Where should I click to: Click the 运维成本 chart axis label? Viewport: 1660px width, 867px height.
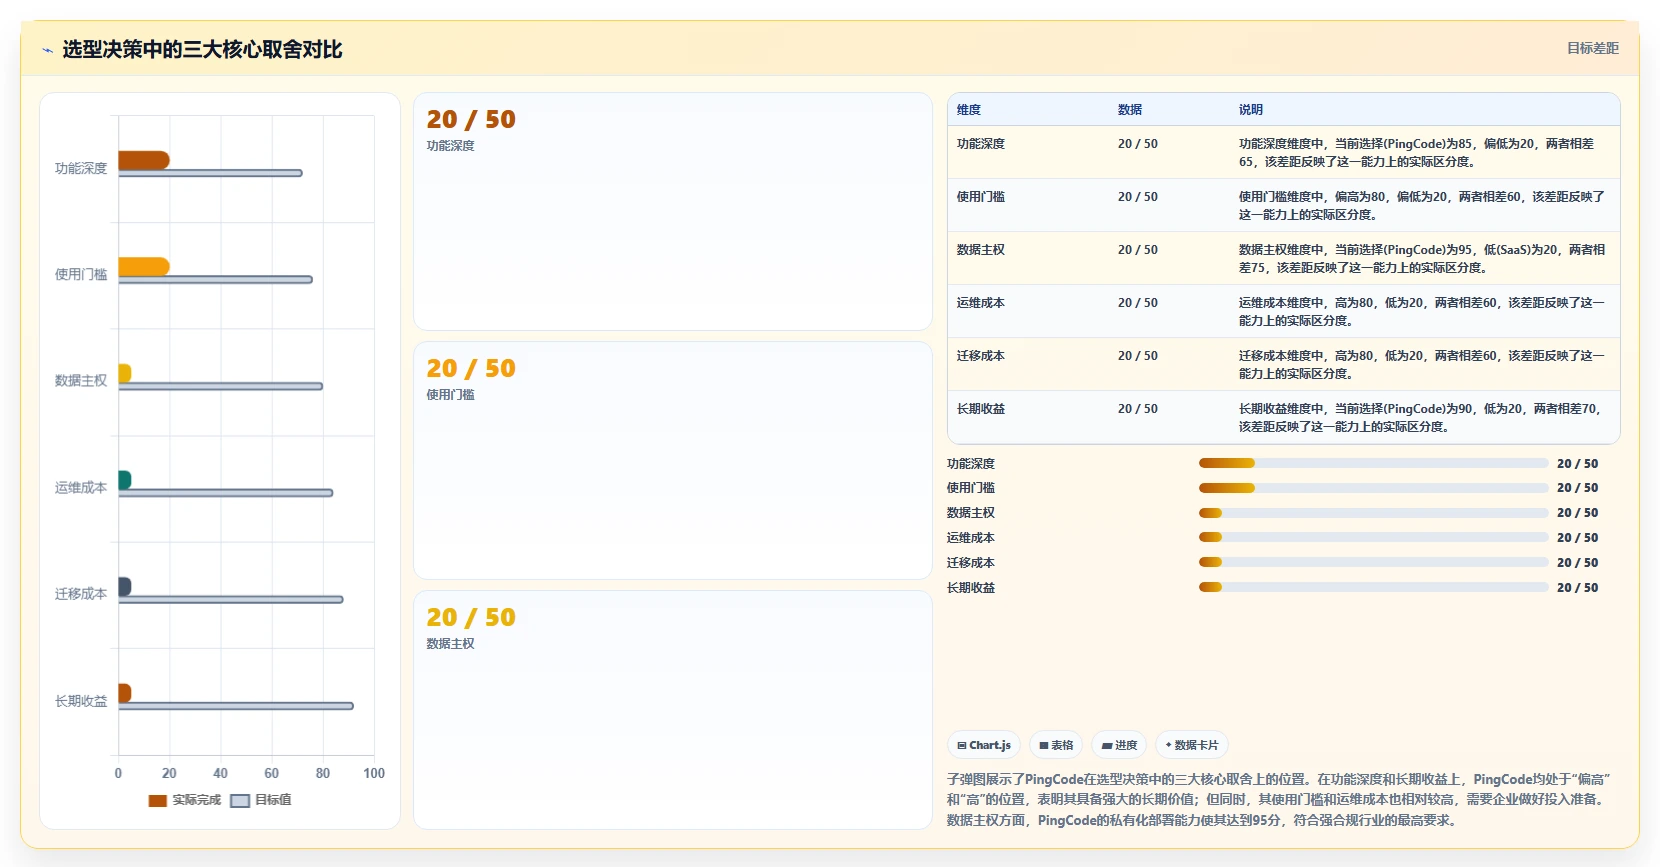click(x=81, y=488)
